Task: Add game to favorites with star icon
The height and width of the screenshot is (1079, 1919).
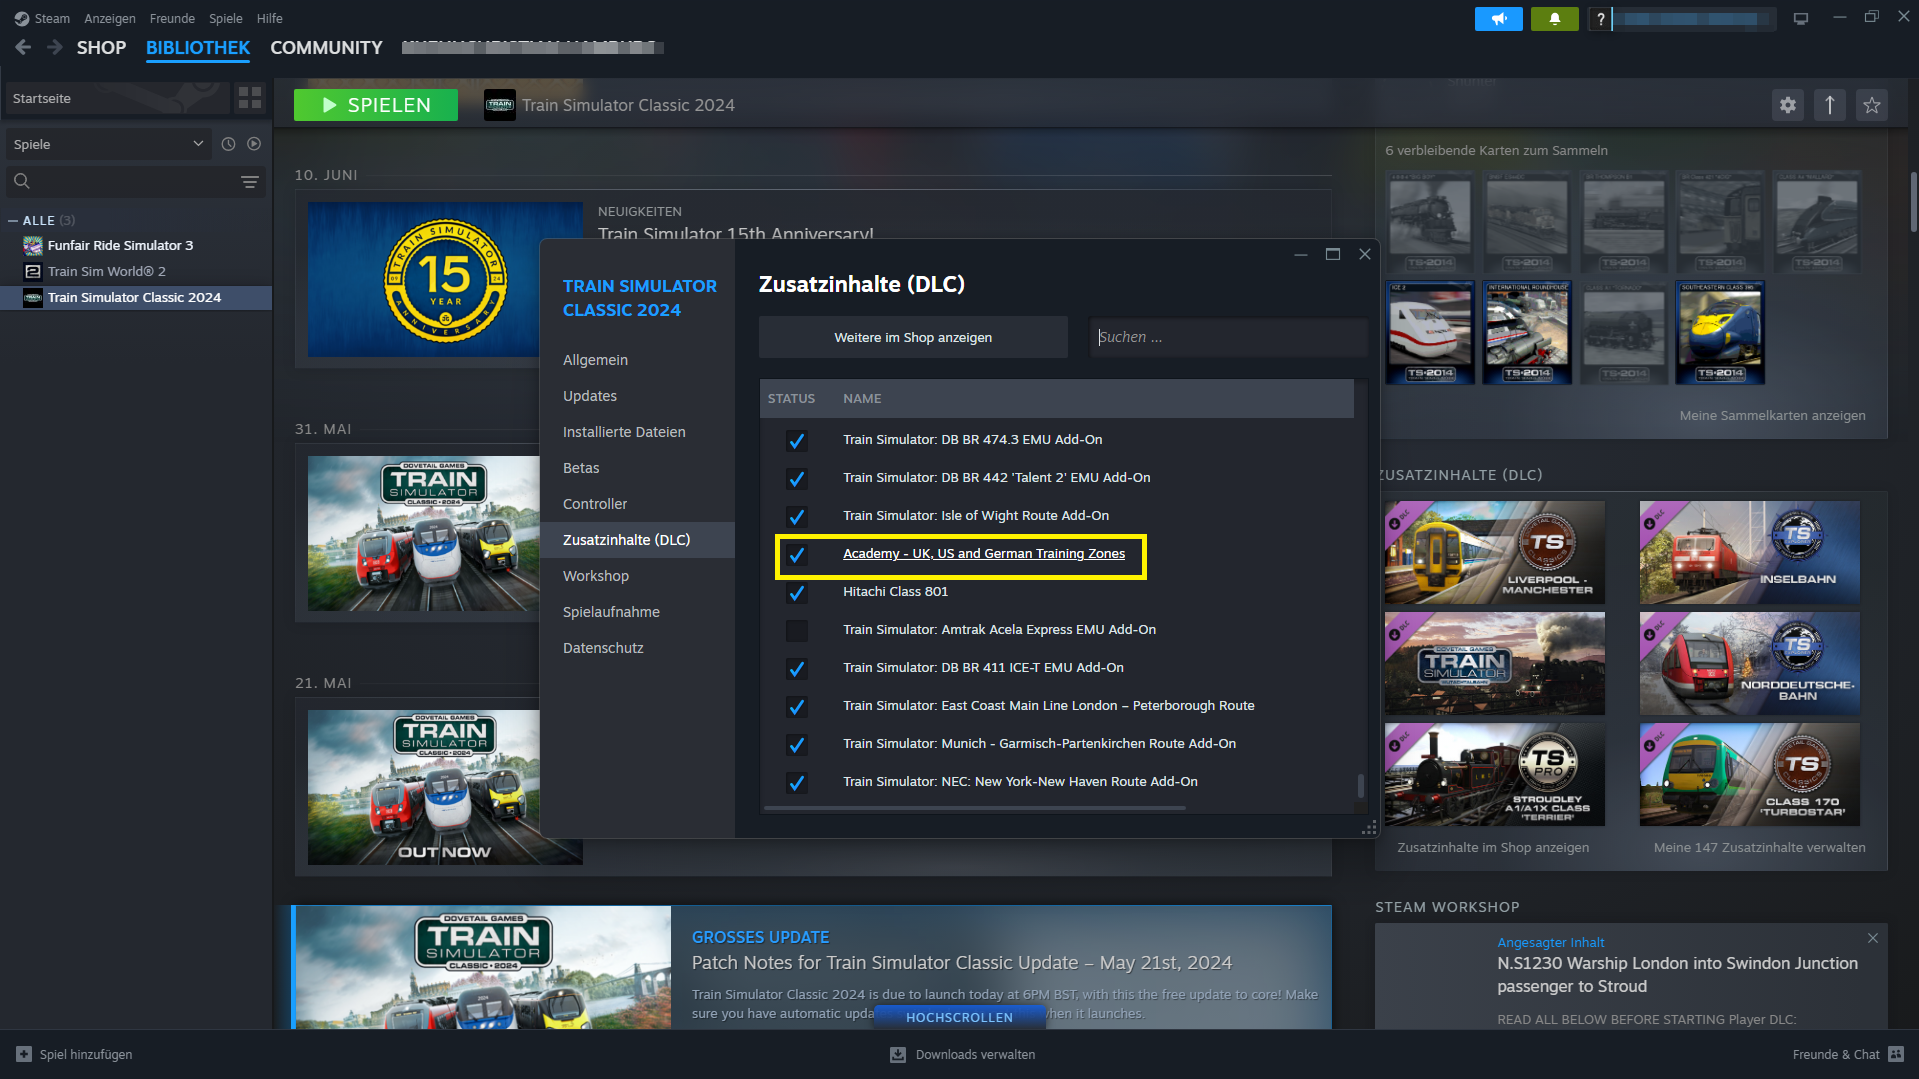Action: coord(1871,105)
